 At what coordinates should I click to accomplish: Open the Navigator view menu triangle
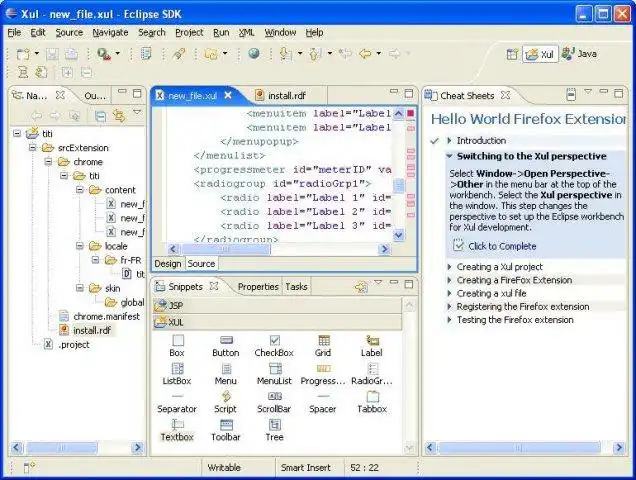[137, 111]
